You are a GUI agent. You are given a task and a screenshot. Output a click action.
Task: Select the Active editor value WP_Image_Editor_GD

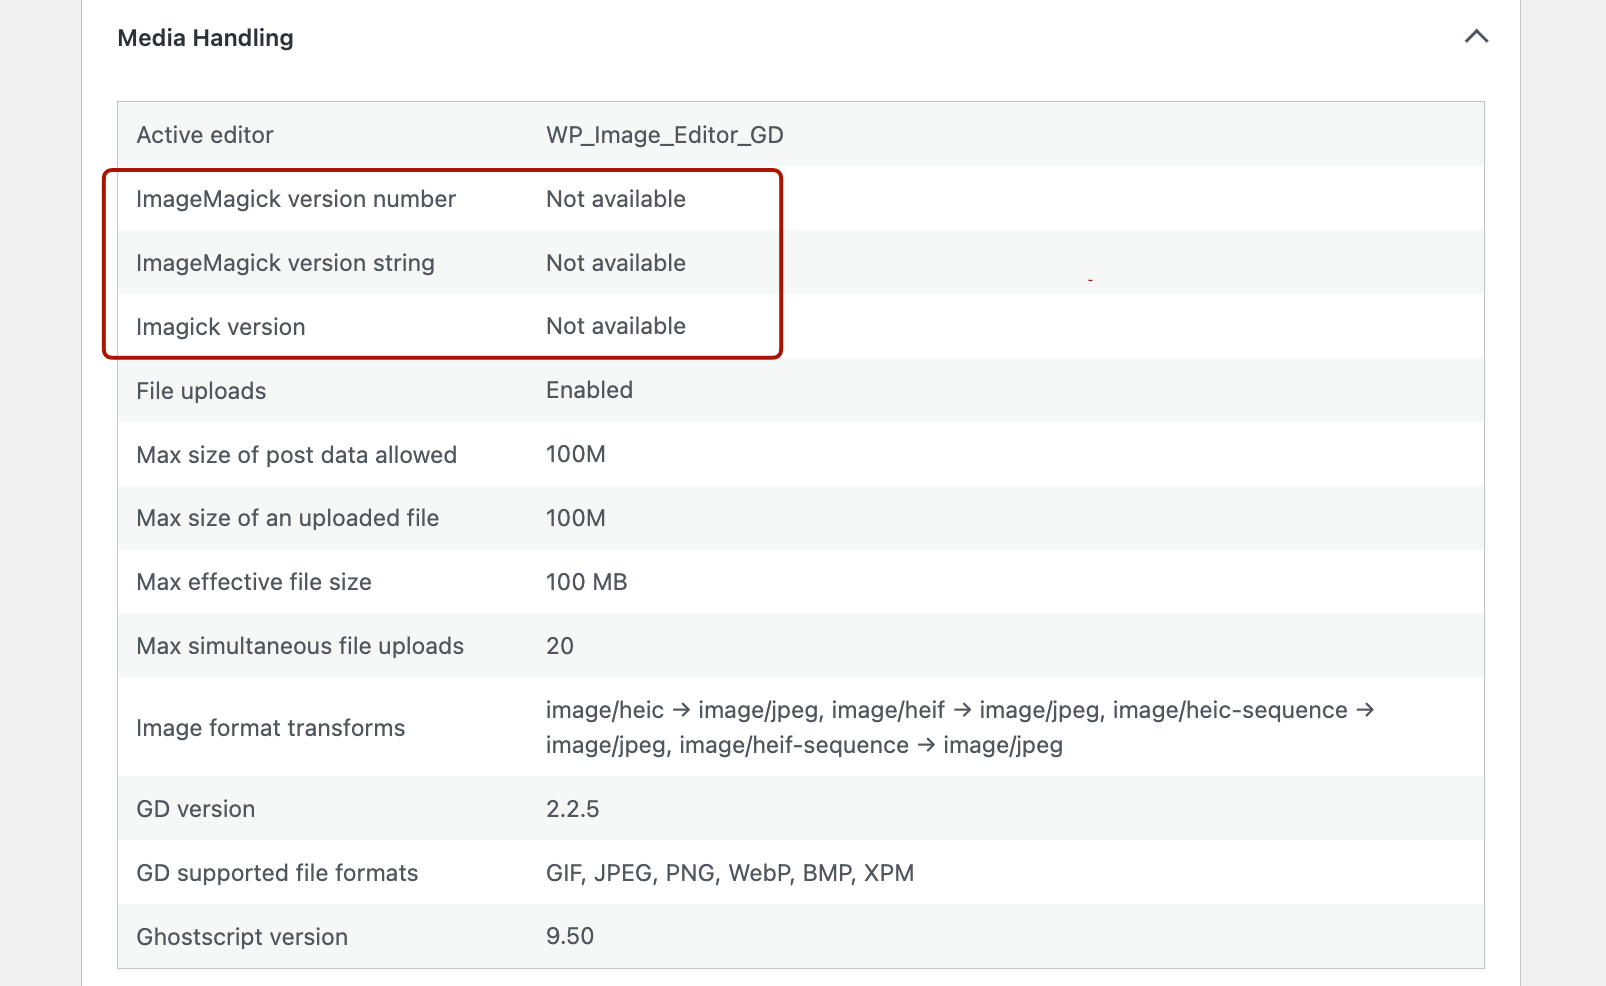point(663,135)
